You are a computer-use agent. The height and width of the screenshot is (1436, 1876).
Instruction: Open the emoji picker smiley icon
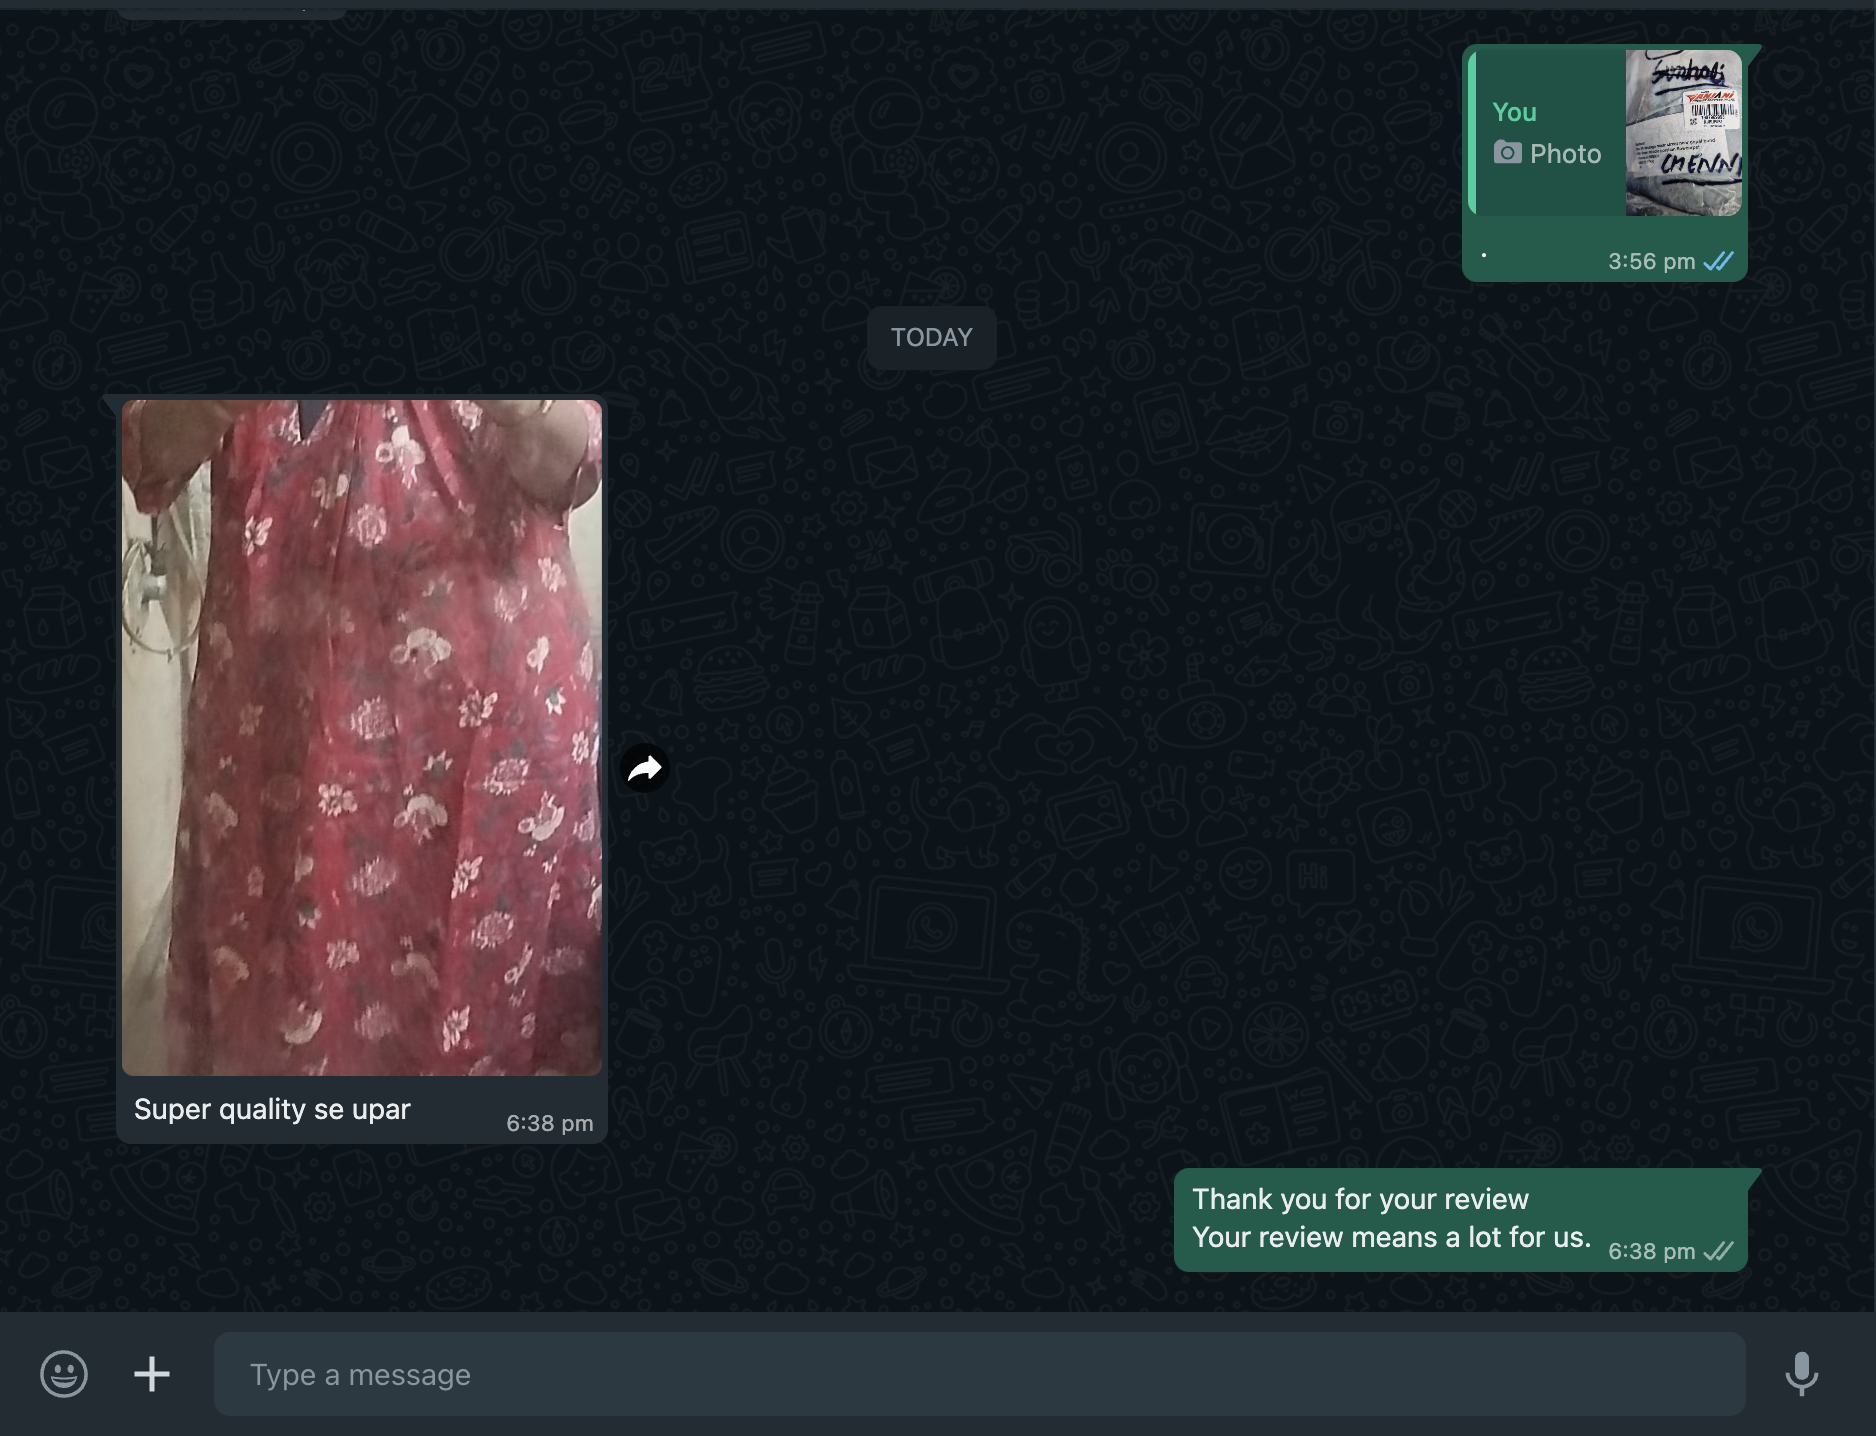(x=64, y=1374)
